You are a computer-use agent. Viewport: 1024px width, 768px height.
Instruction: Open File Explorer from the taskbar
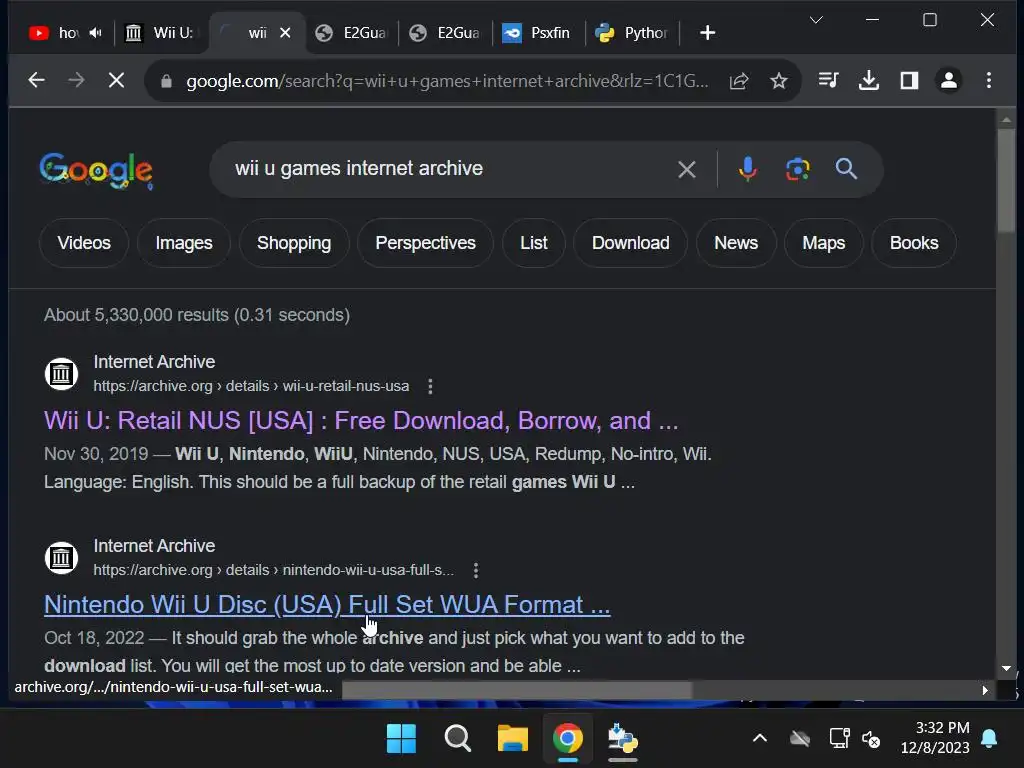(x=513, y=739)
